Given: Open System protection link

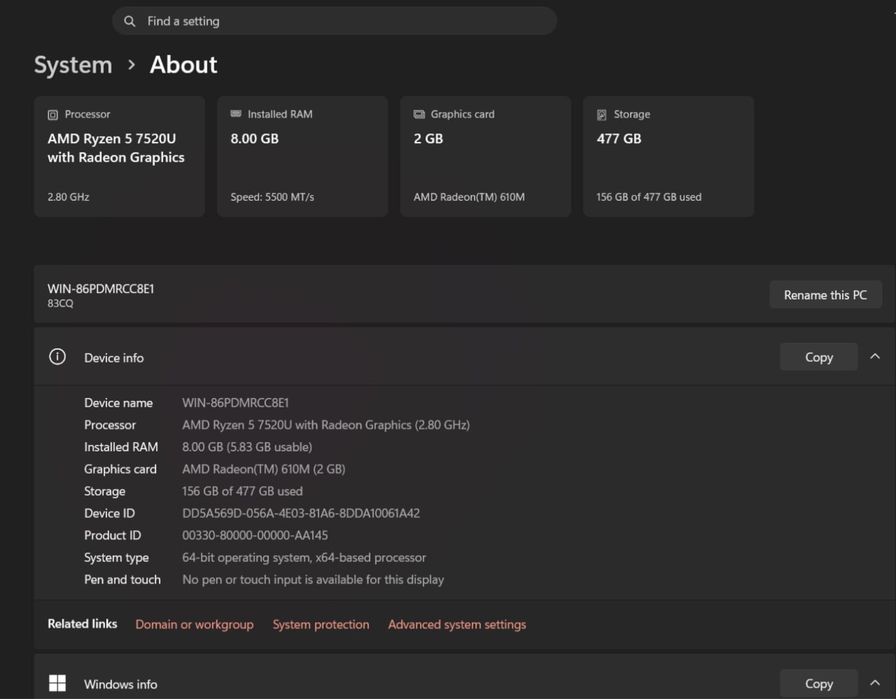Looking at the screenshot, I should pyautogui.click(x=321, y=625).
